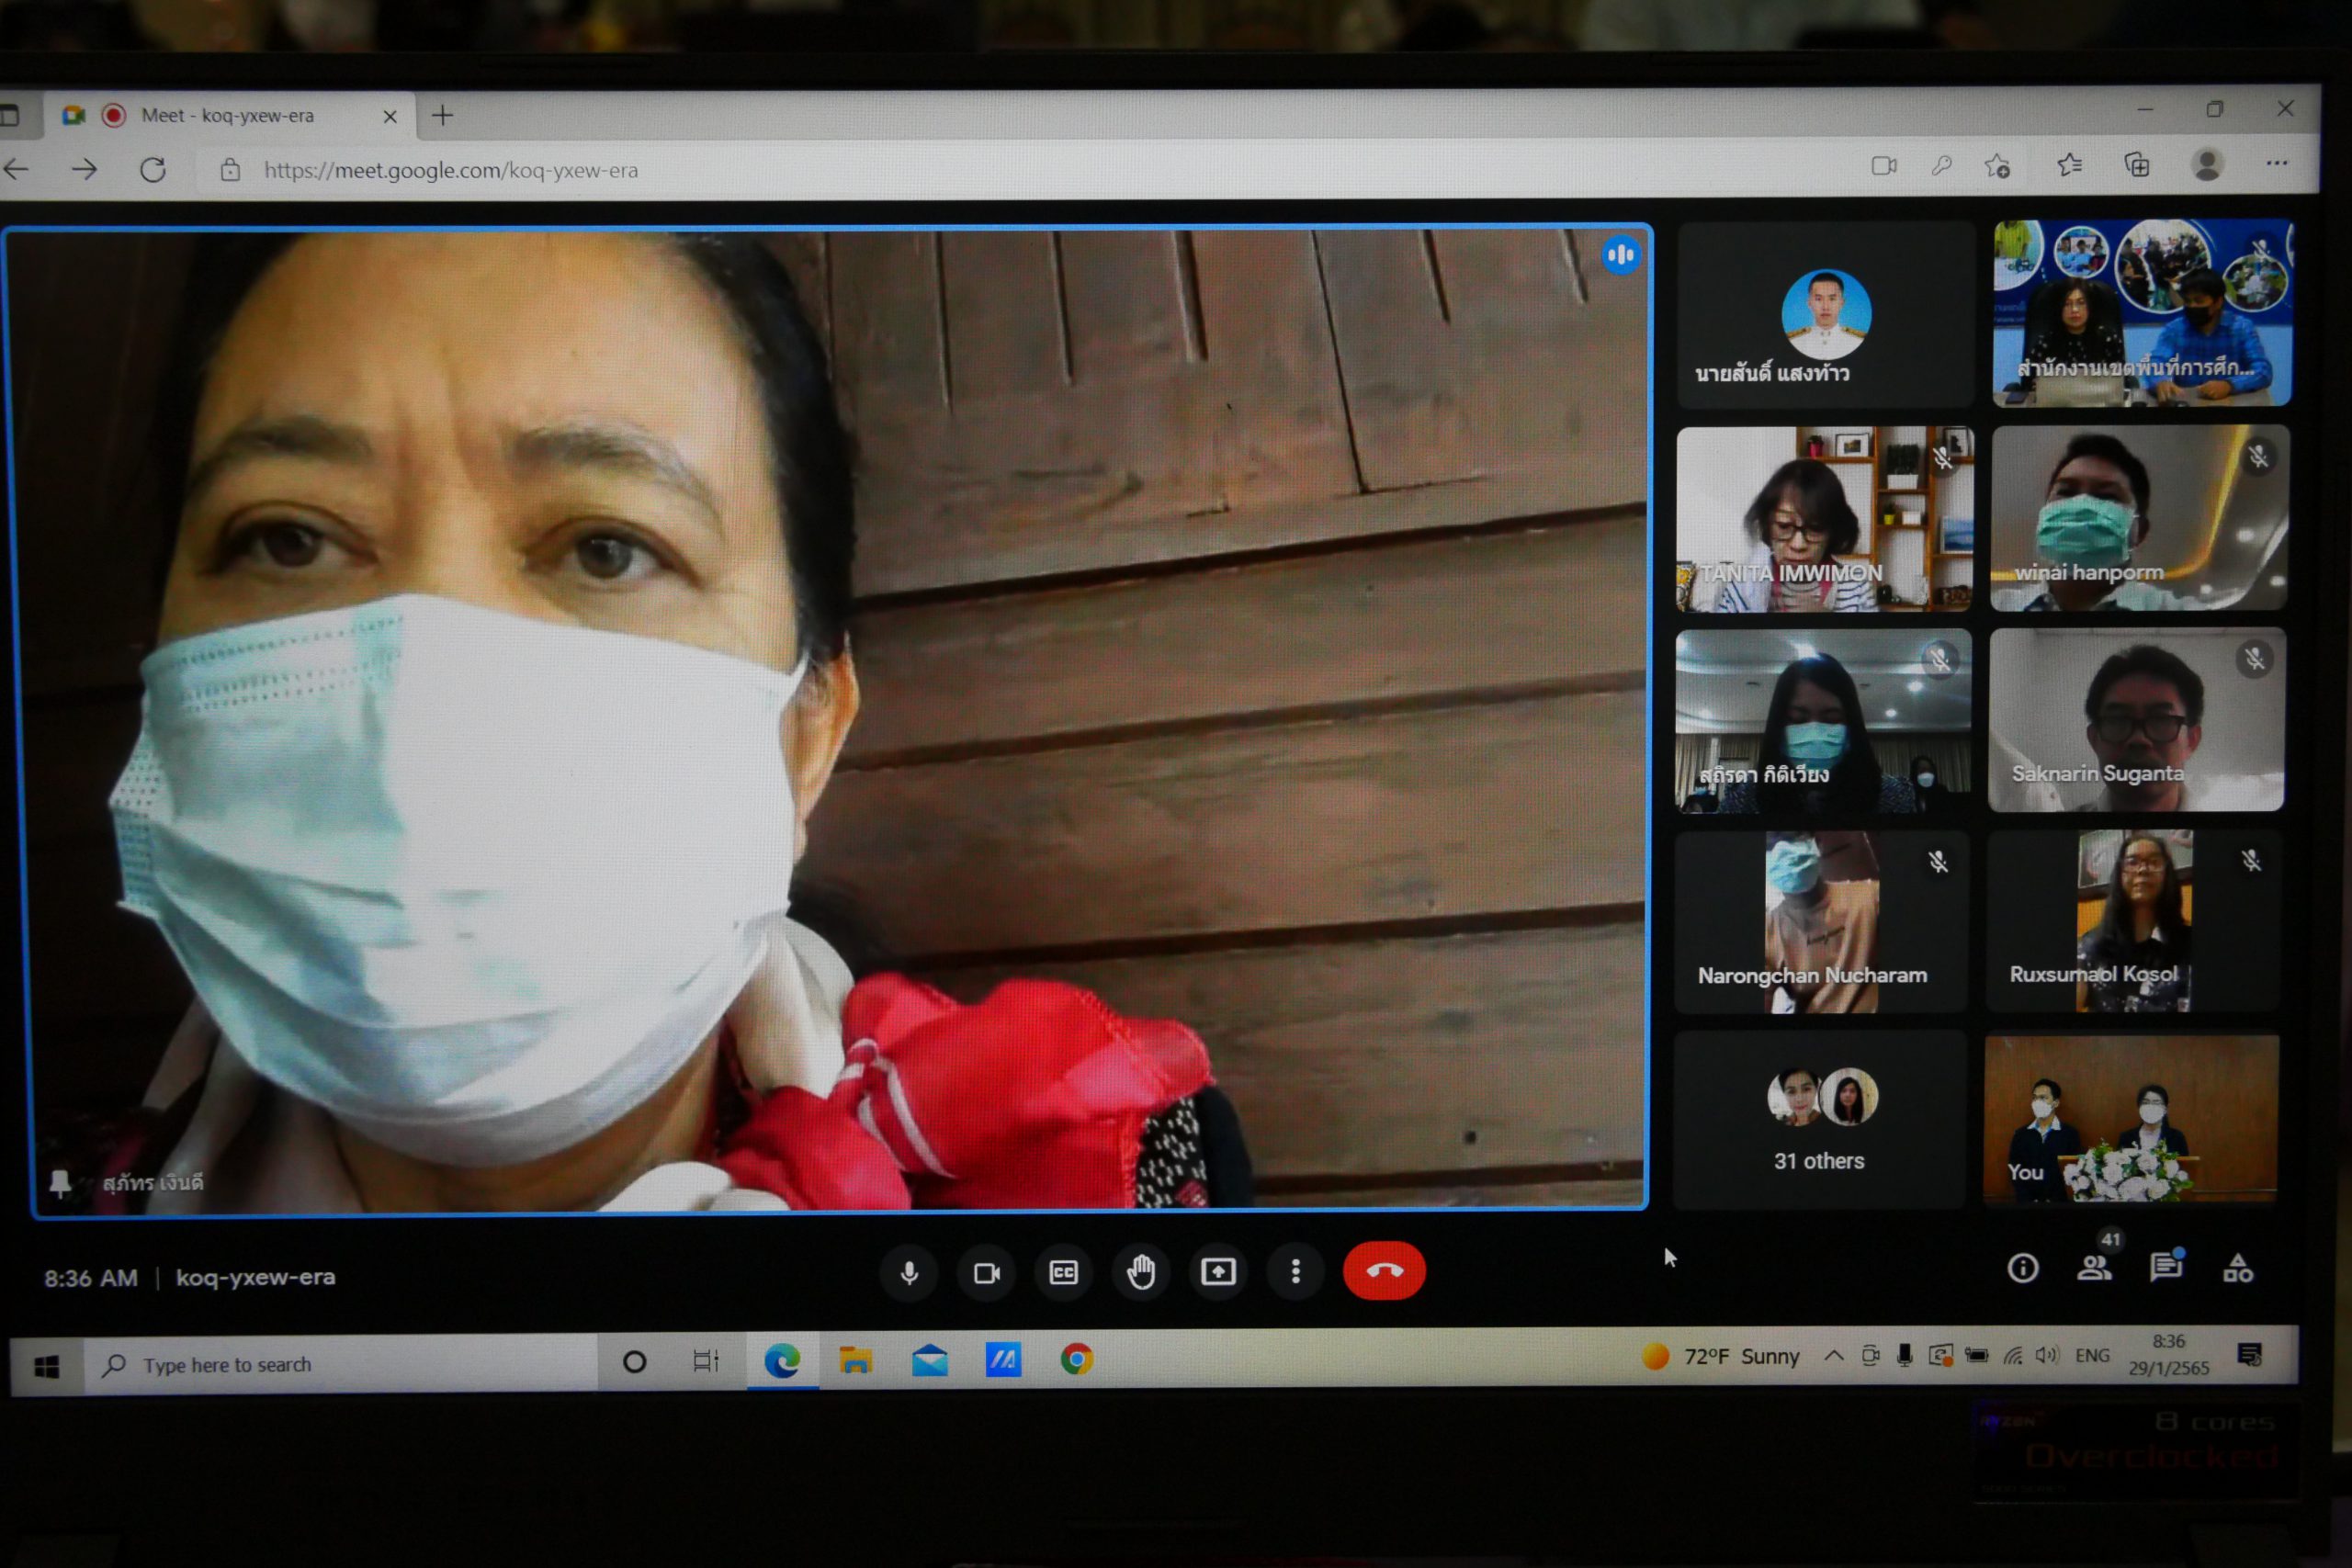Expand hidden system tray icons chevron

(x=1834, y=1356)
